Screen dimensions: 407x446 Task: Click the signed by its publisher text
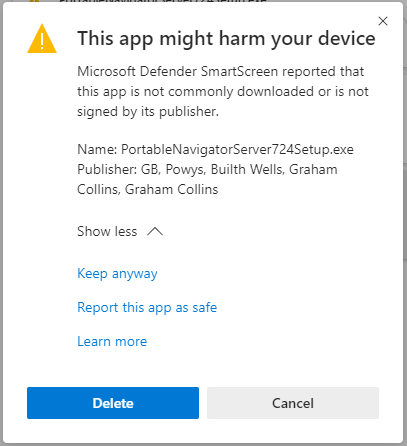[x=148, y=111]
